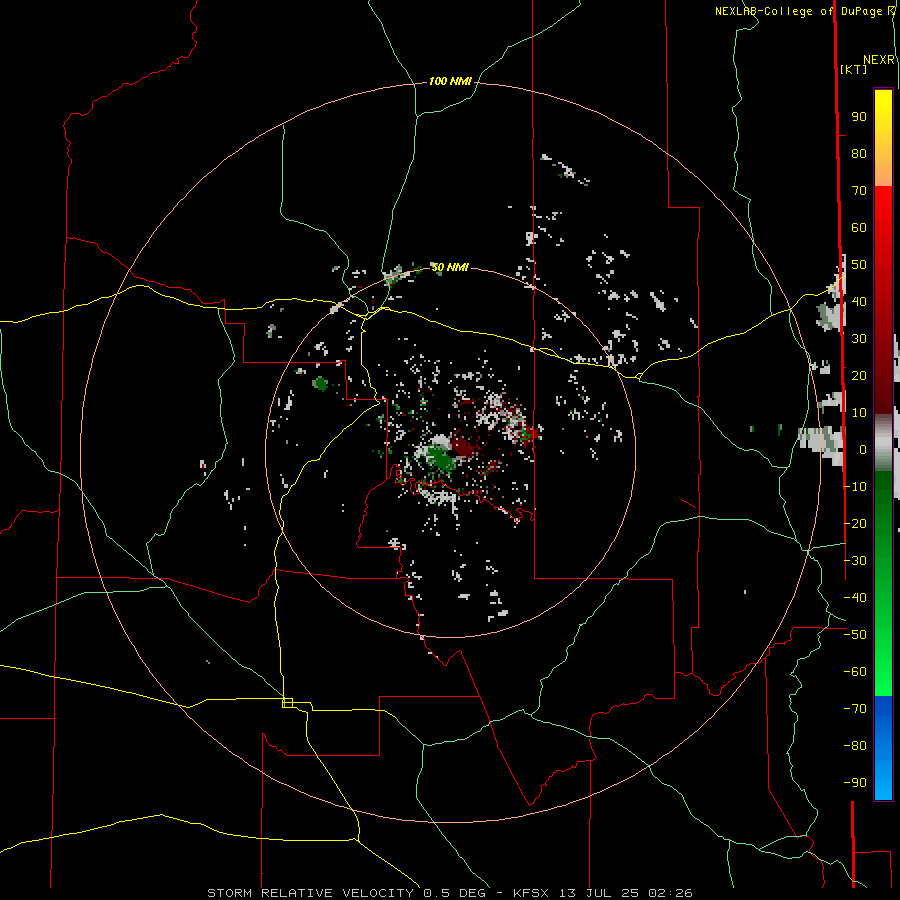The width and height of the screenshot is (900, 900).
Task: Select the -20 scale value
Action: coord(855,524)
